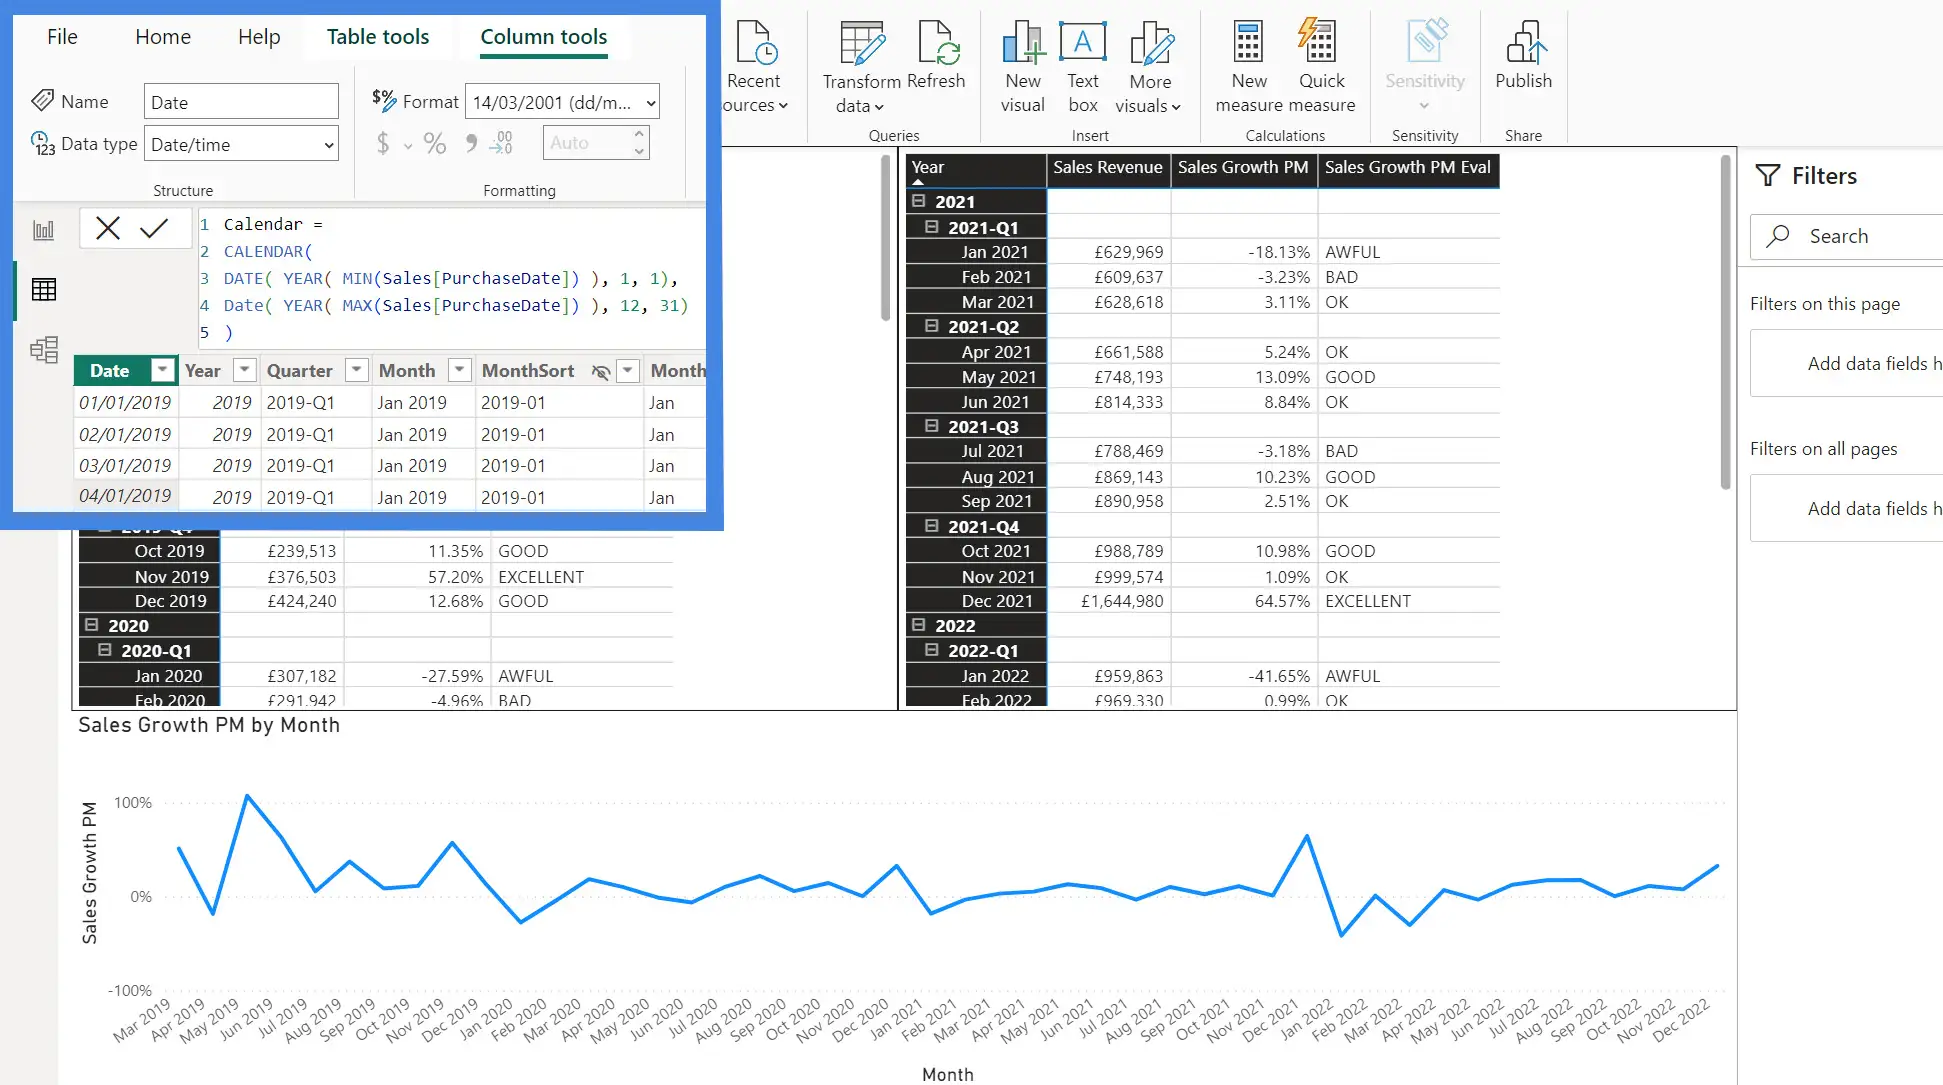The image size is (1943, 1085).
Task: Open the Data type dropdown
Action: pyautogui.click(x=241, y=144)
